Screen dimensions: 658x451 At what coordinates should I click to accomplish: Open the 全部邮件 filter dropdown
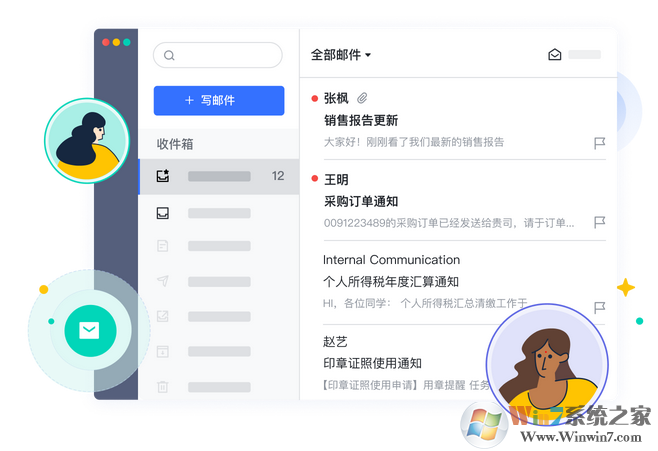tap(340, 55)
